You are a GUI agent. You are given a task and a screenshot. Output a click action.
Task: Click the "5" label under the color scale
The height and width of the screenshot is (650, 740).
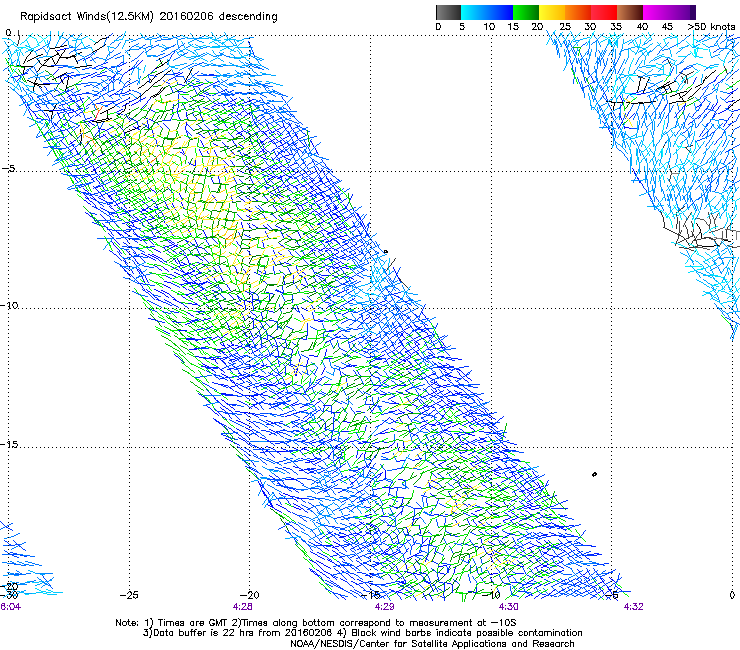(462, 26)
